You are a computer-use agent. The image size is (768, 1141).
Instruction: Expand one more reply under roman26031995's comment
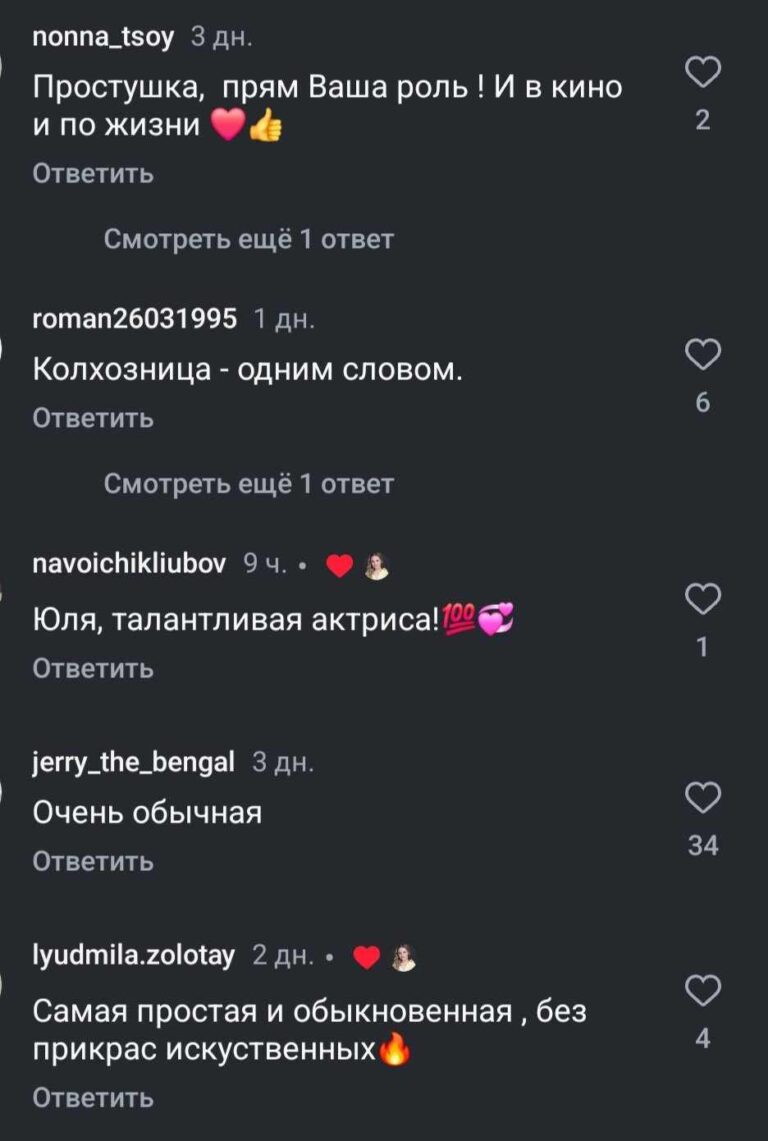click(x=249, y=485)
